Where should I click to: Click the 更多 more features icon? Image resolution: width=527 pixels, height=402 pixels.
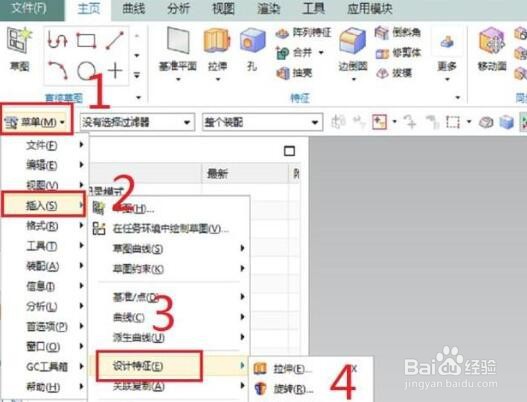click(x=447, y=43)
